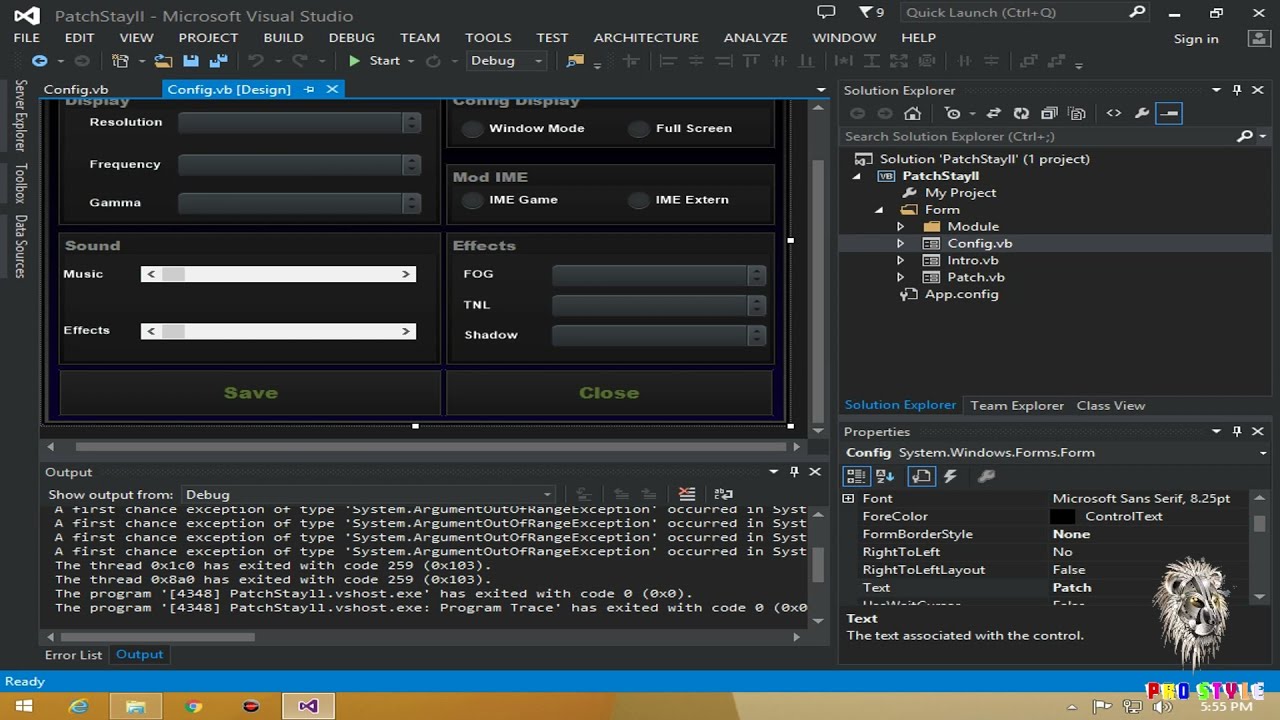This screenshot has height=720, width=1280.
Task: Switch to the Team Explorer tab
Action: 1017,405
